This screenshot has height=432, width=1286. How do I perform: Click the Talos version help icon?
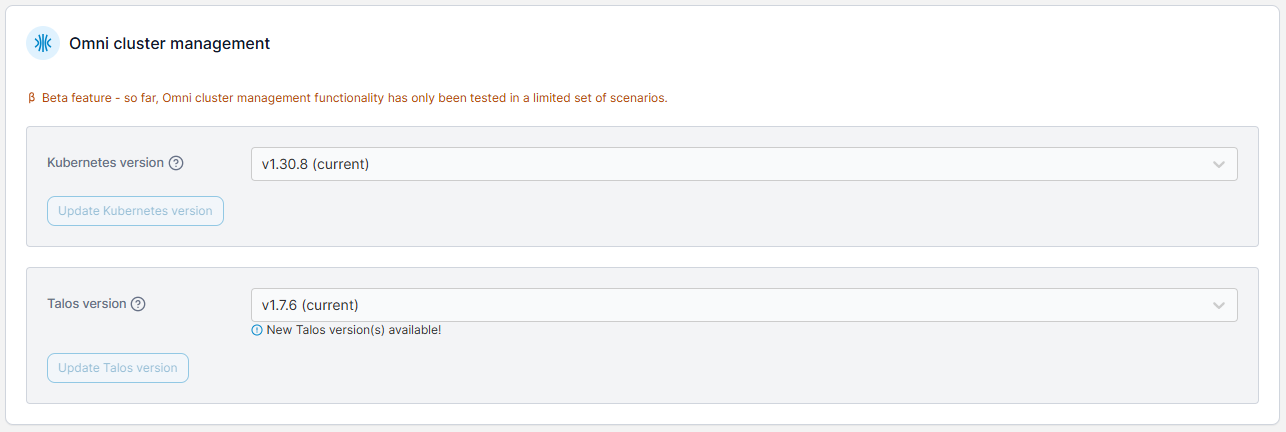tap(139, 304)
